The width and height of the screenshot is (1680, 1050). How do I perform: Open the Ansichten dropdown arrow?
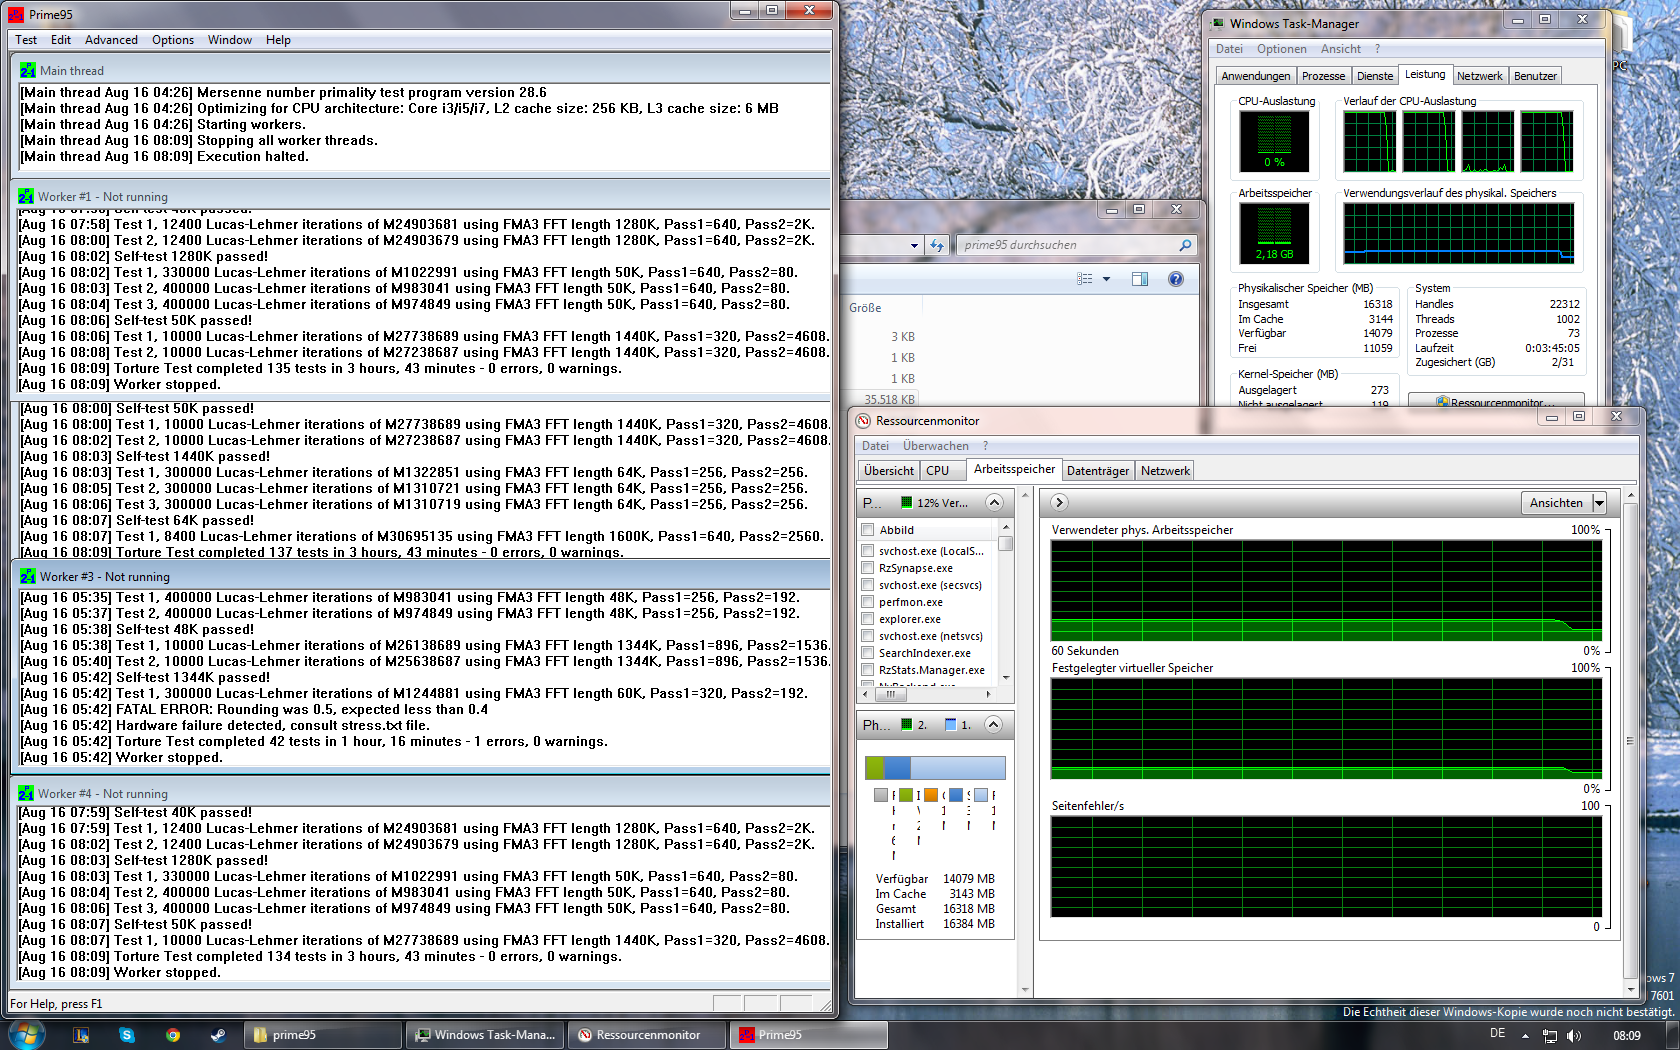[x=1599, y=503]
